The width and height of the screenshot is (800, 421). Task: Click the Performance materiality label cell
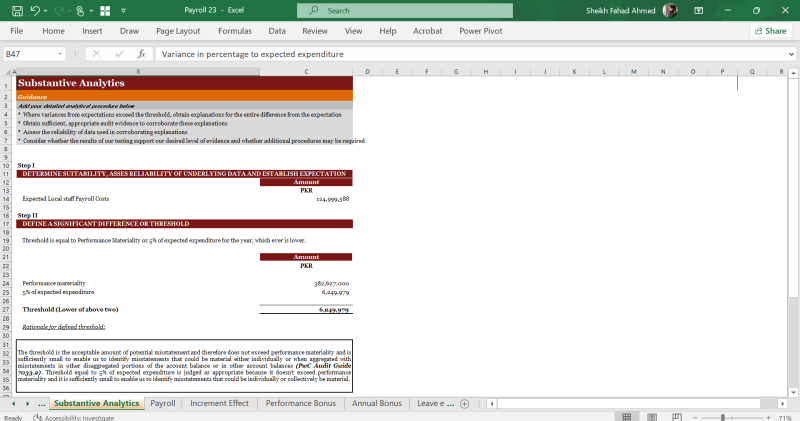pos(138,283)
